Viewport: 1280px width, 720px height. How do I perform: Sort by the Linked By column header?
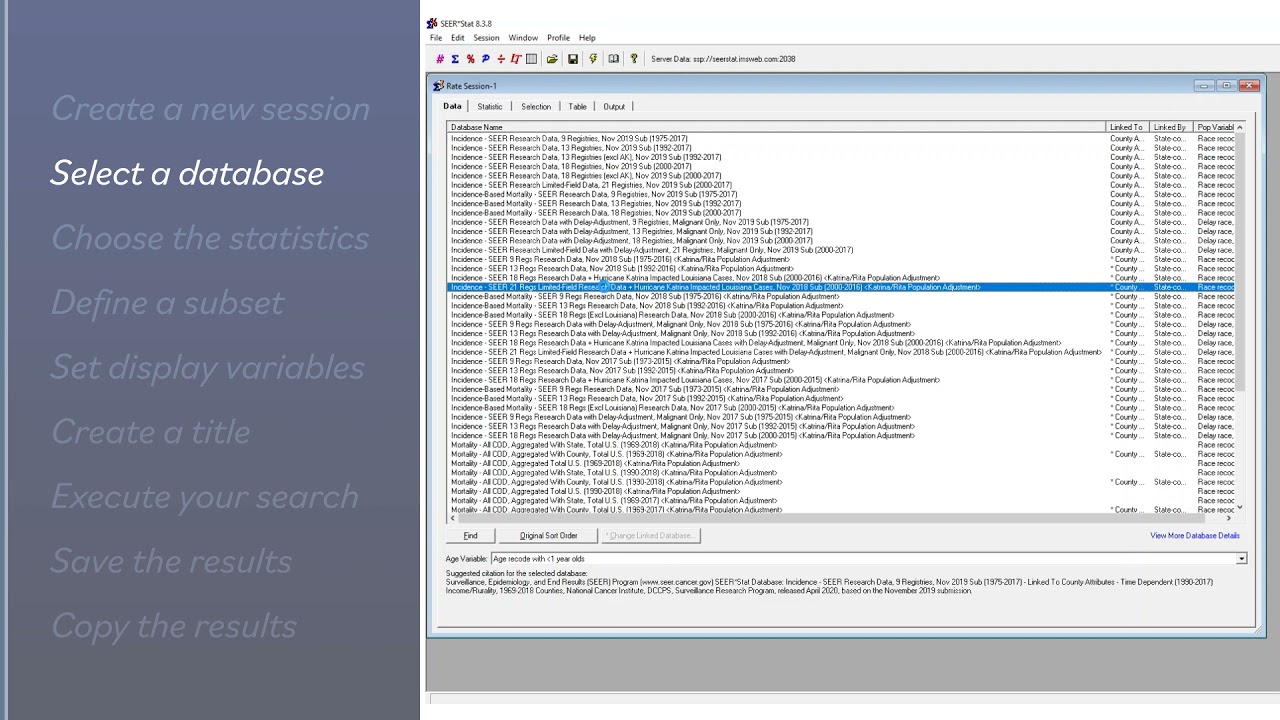[1171, 127]
